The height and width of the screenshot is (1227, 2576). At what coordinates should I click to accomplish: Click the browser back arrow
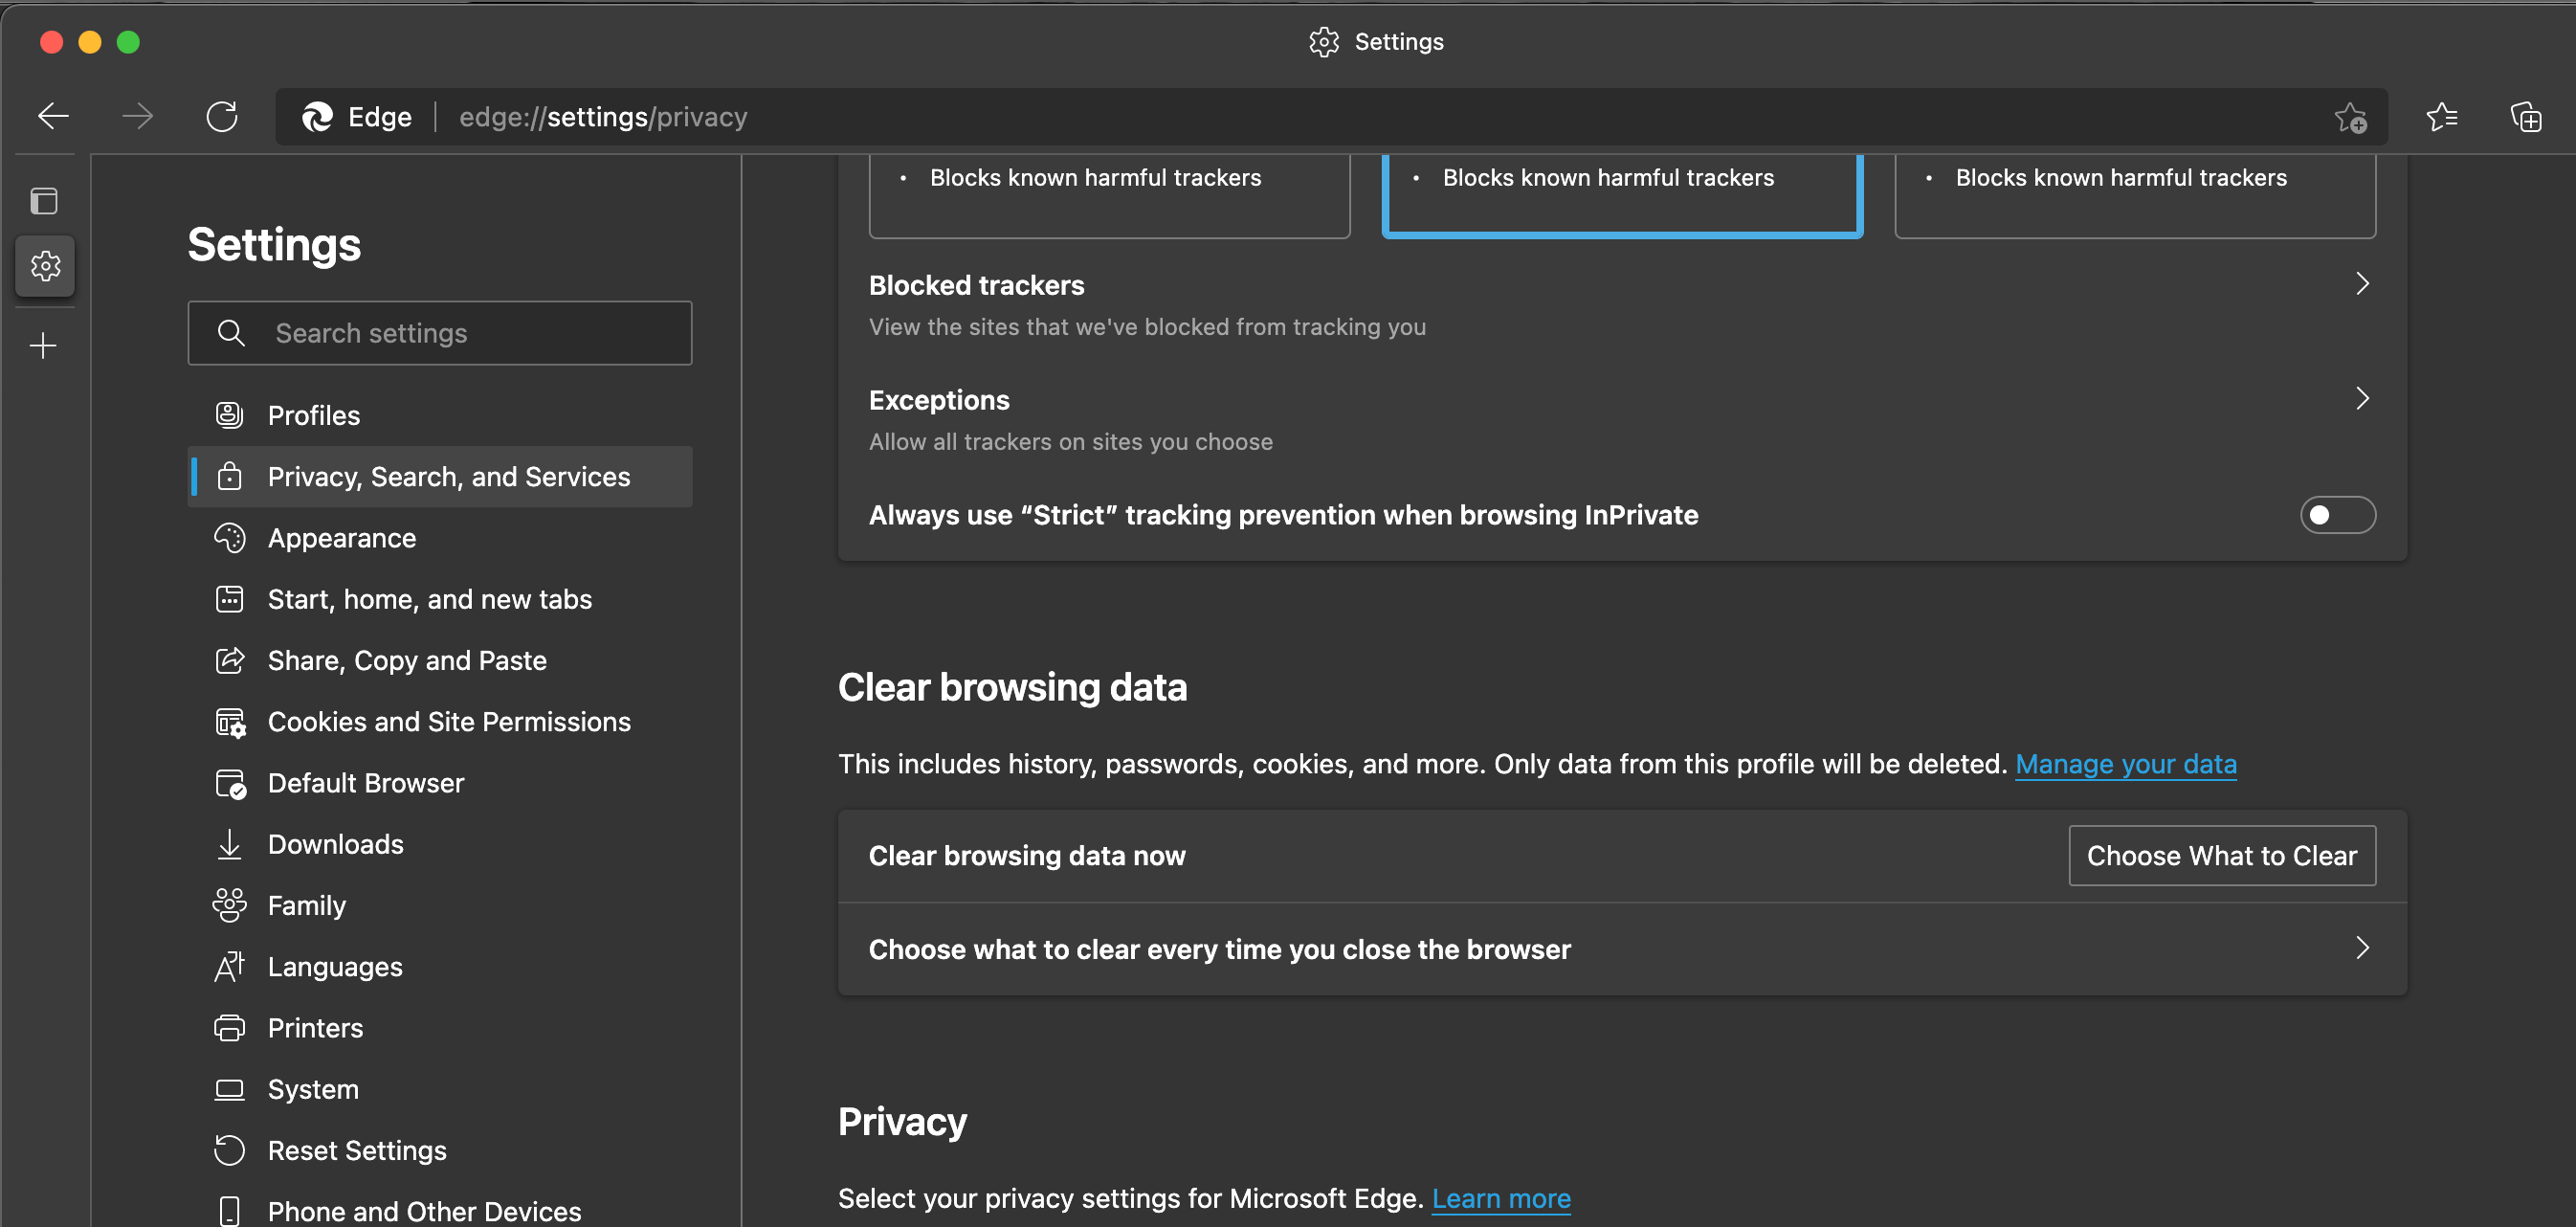[x=53, y=117]
